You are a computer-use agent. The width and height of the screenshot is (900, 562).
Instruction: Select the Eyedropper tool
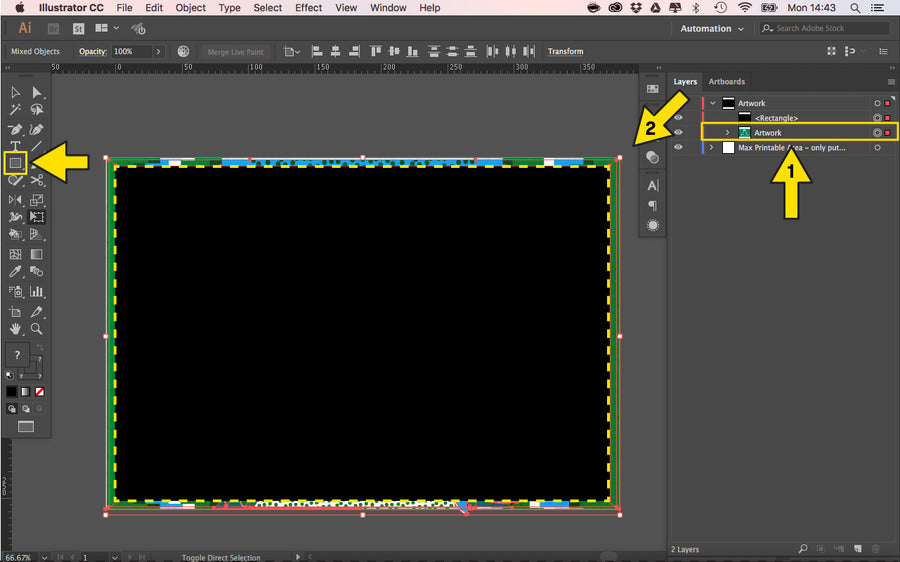(x=15, y=271)
